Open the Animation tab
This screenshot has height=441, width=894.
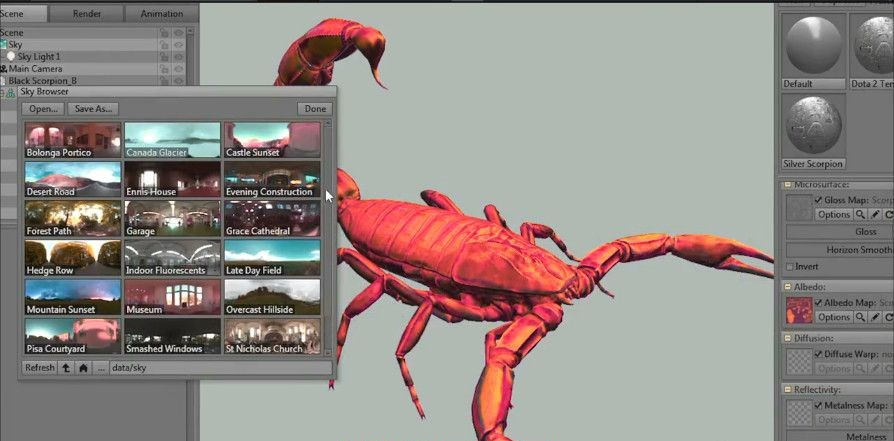coord(162,14)
